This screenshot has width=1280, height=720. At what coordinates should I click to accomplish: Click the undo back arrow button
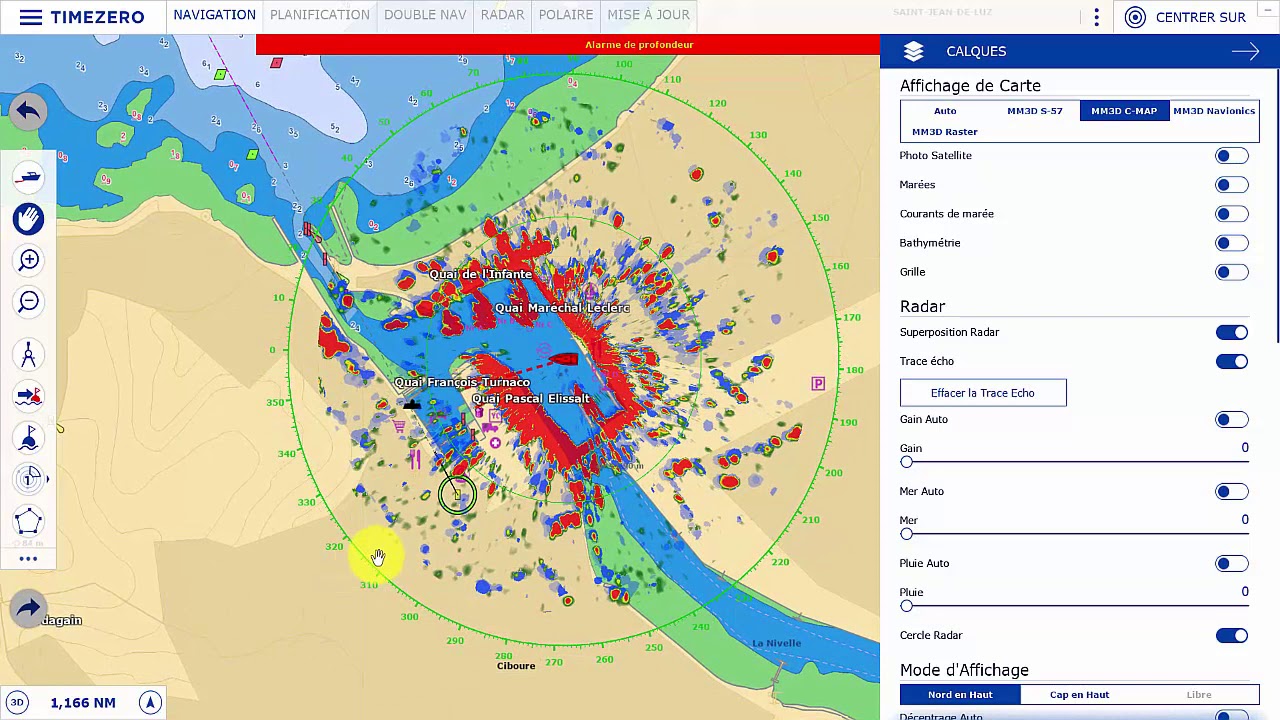(x=28, y=111)
